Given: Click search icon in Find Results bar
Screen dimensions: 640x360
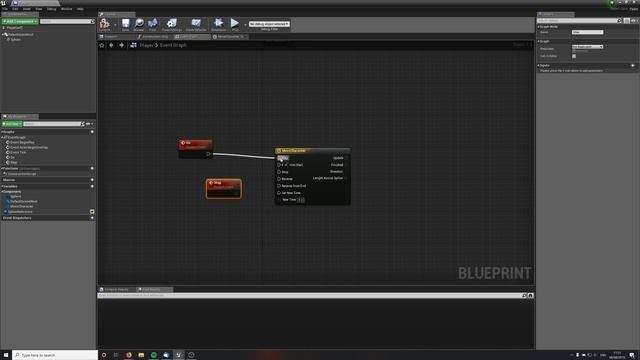Looking at the screenshot, I should pos(524,295).
